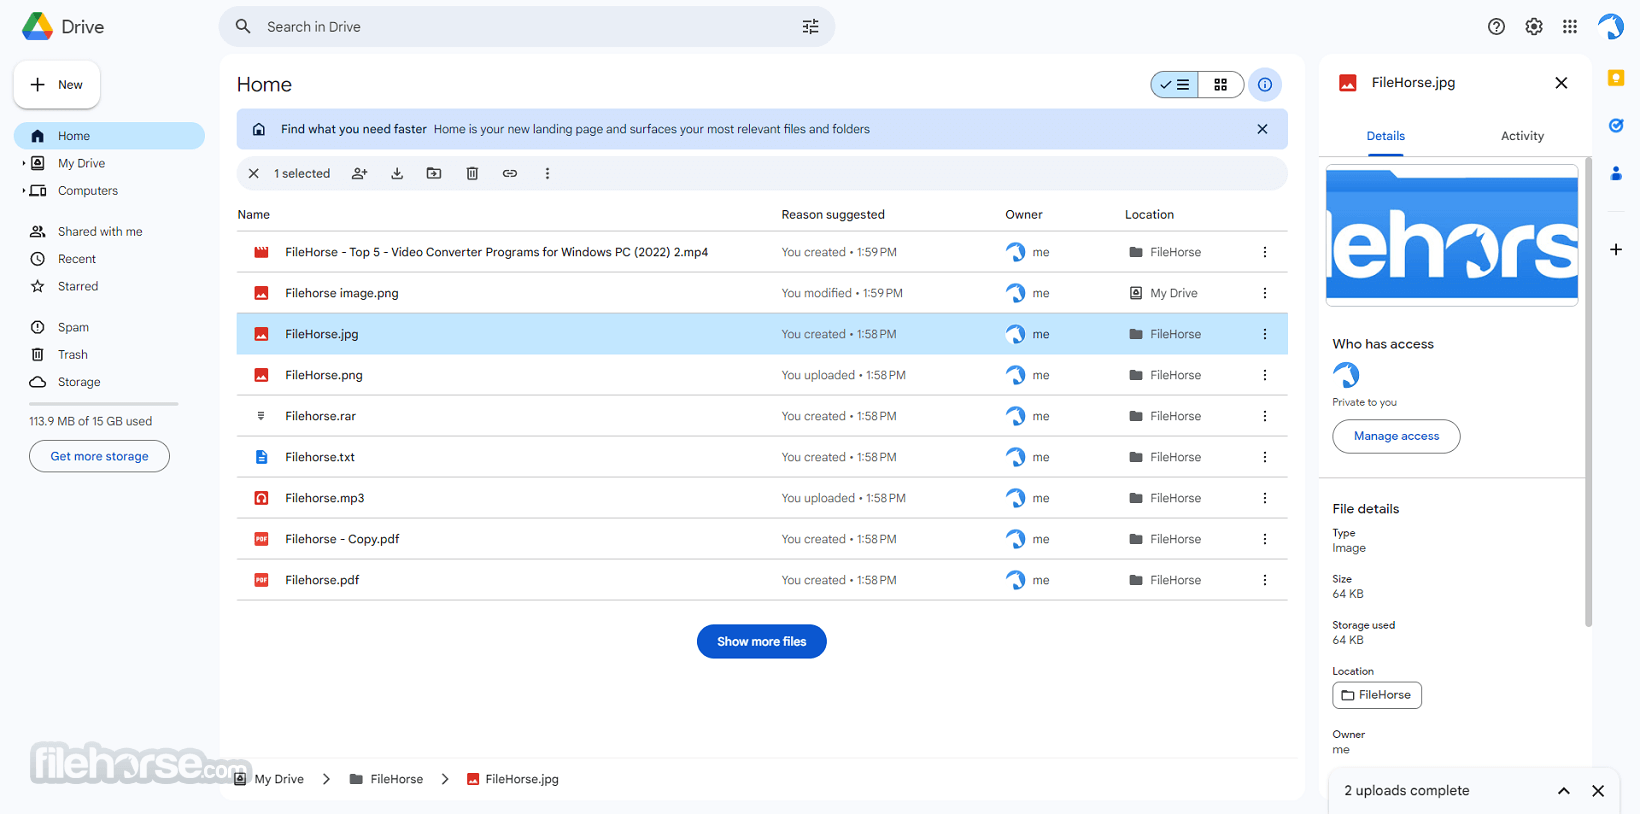Open more options for Filehorse image.png row
The width and height of the screenshot is (1640, 814).
[1265, 293]
